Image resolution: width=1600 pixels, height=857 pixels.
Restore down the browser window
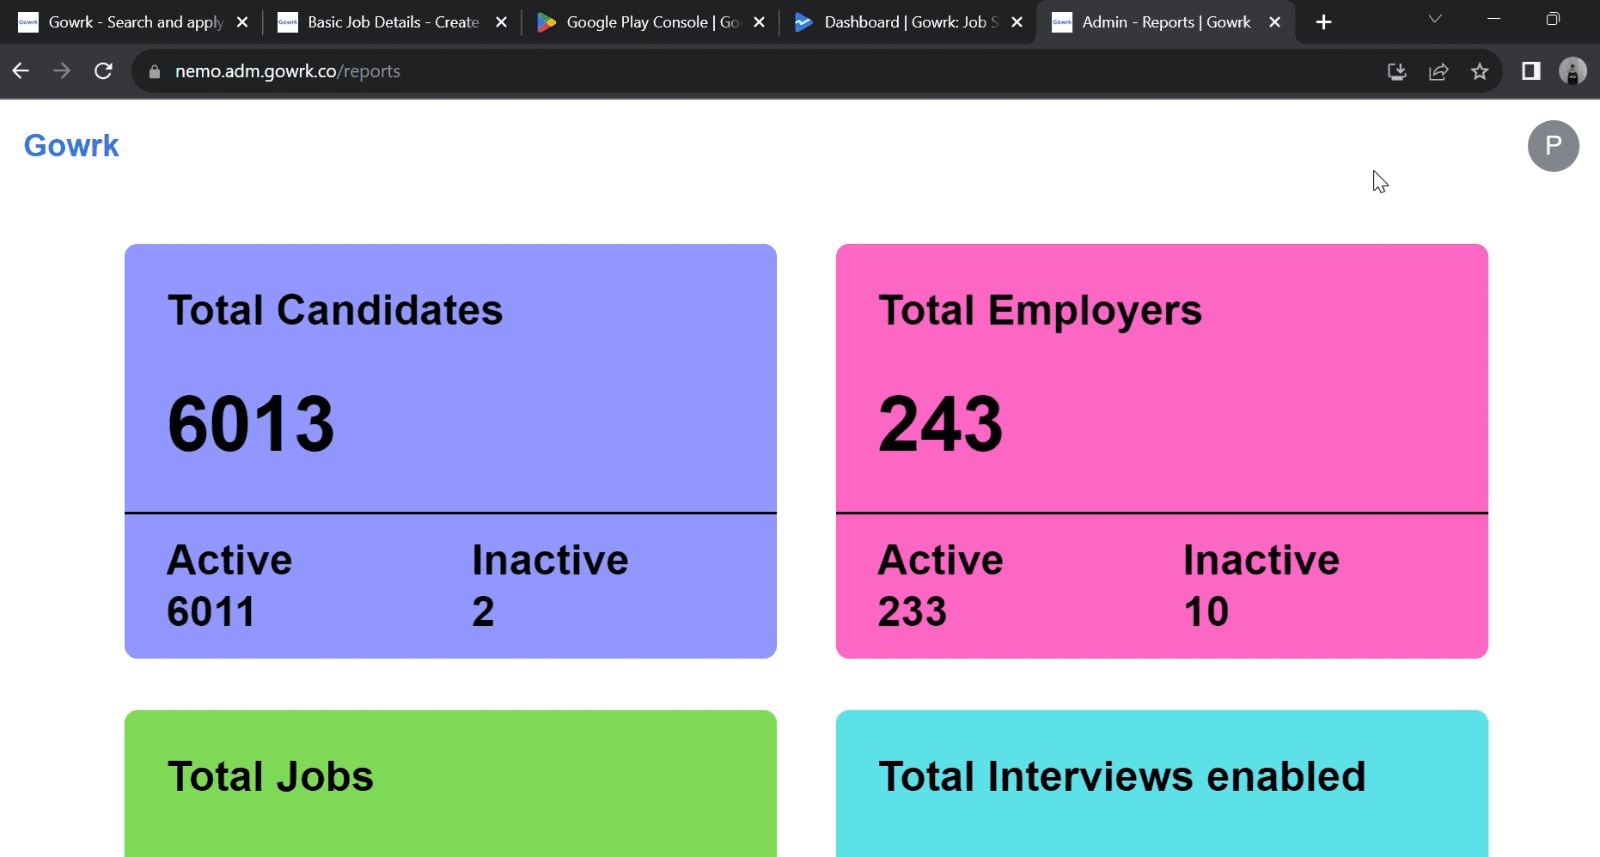tap(1553, 19)
